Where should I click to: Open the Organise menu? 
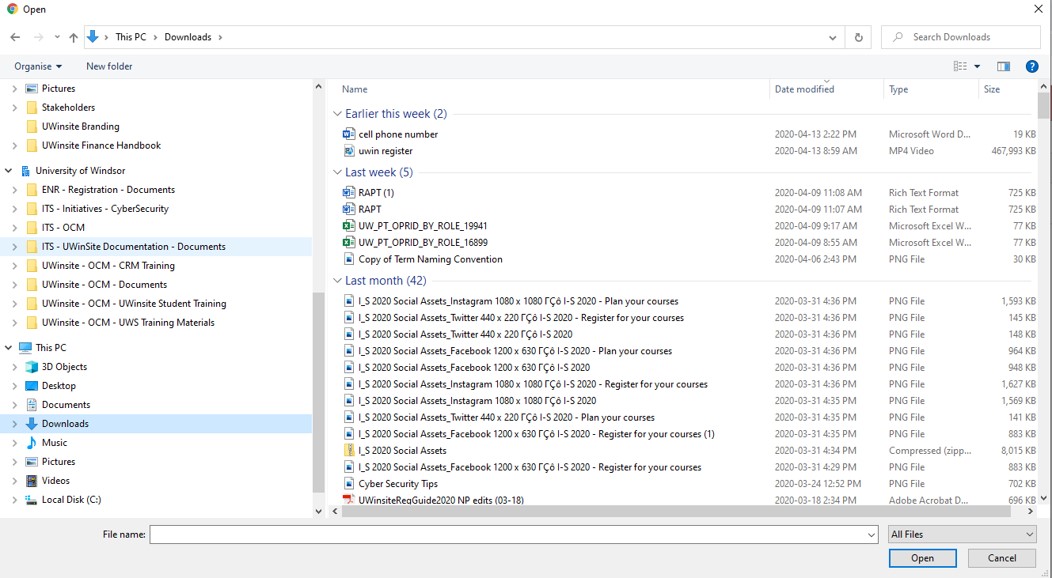click(38, 66)
